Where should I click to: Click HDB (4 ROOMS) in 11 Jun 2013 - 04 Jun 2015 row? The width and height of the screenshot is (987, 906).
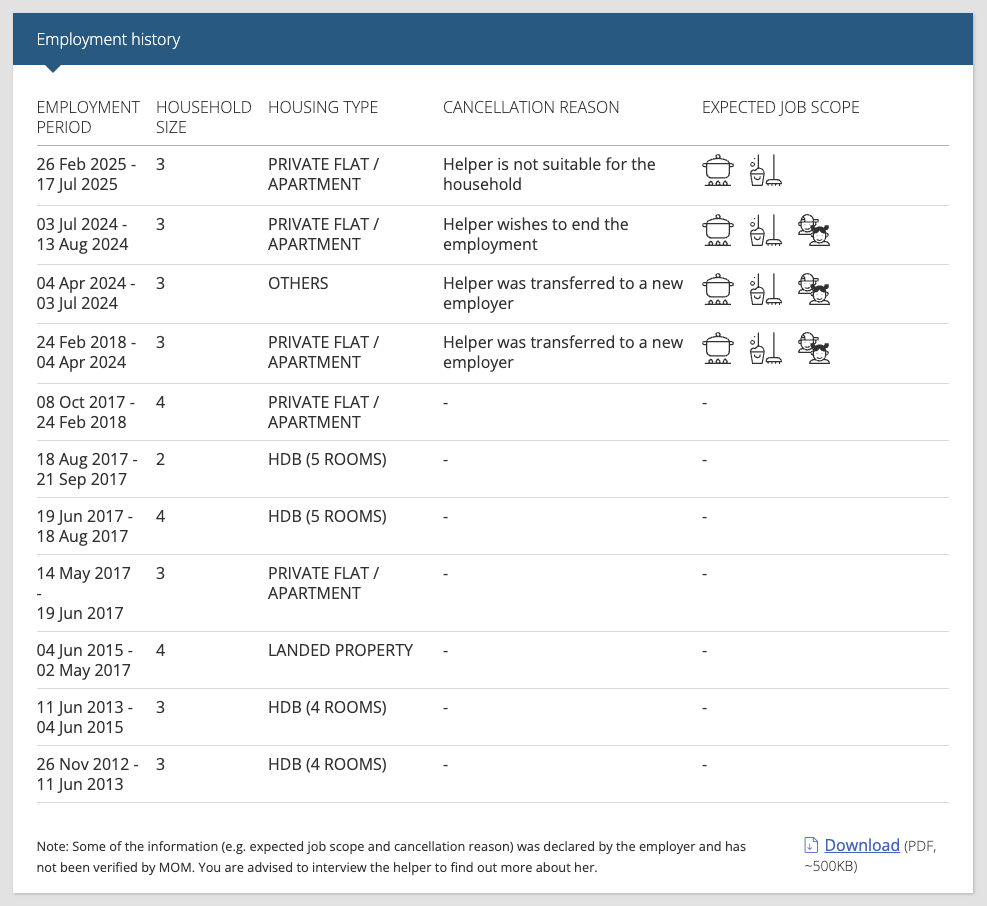(x=327, y=708)
